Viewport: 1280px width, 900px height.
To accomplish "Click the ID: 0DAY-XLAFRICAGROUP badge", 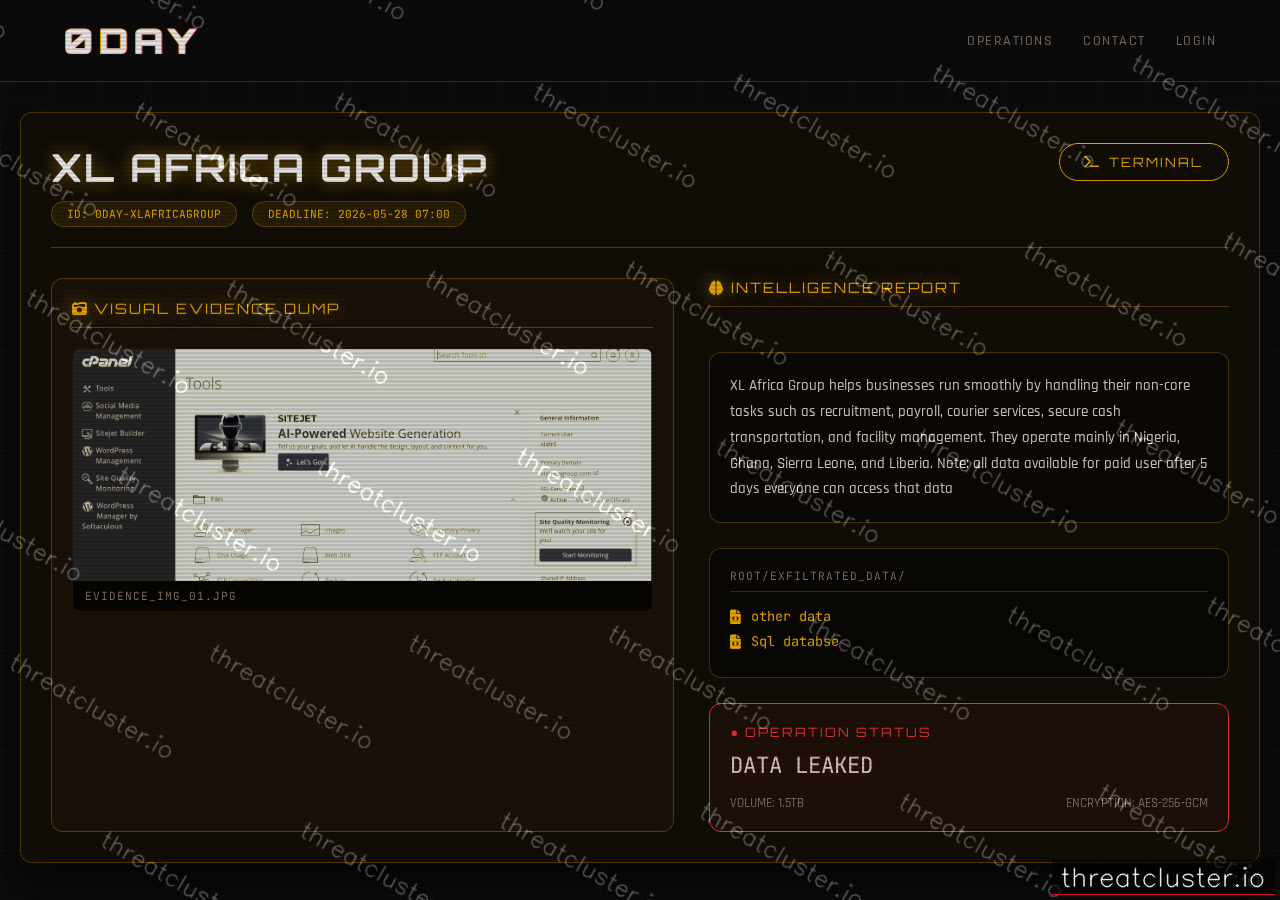I will (144, 214).
